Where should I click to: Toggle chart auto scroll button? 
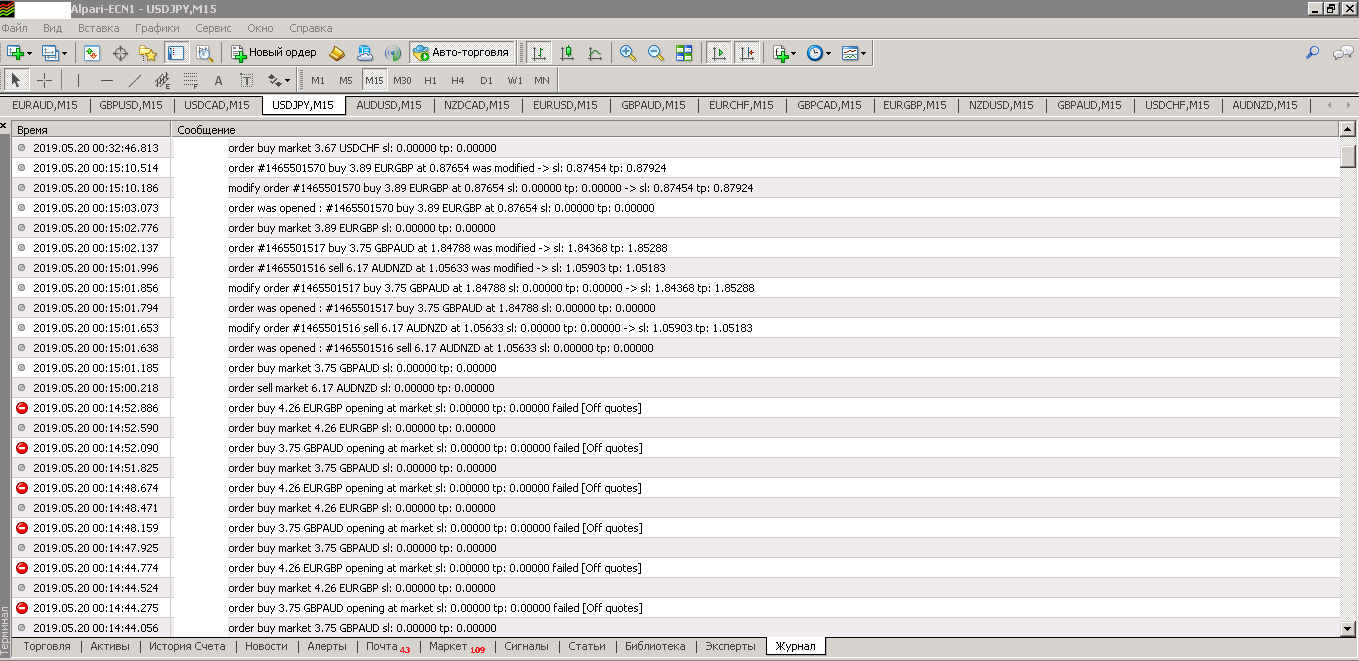718,52
